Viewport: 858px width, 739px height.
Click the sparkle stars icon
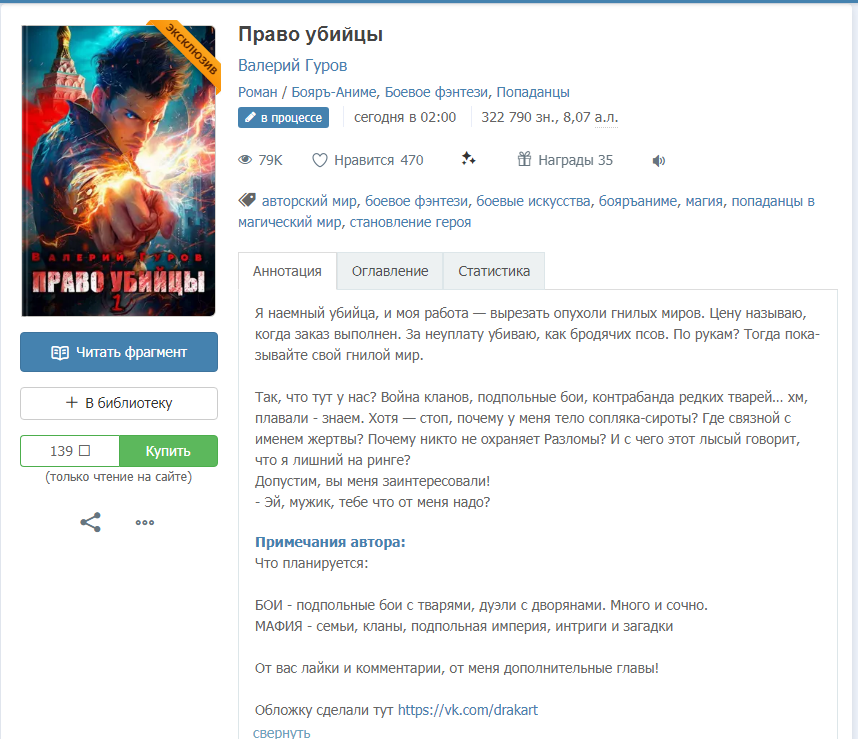(468, 159)
